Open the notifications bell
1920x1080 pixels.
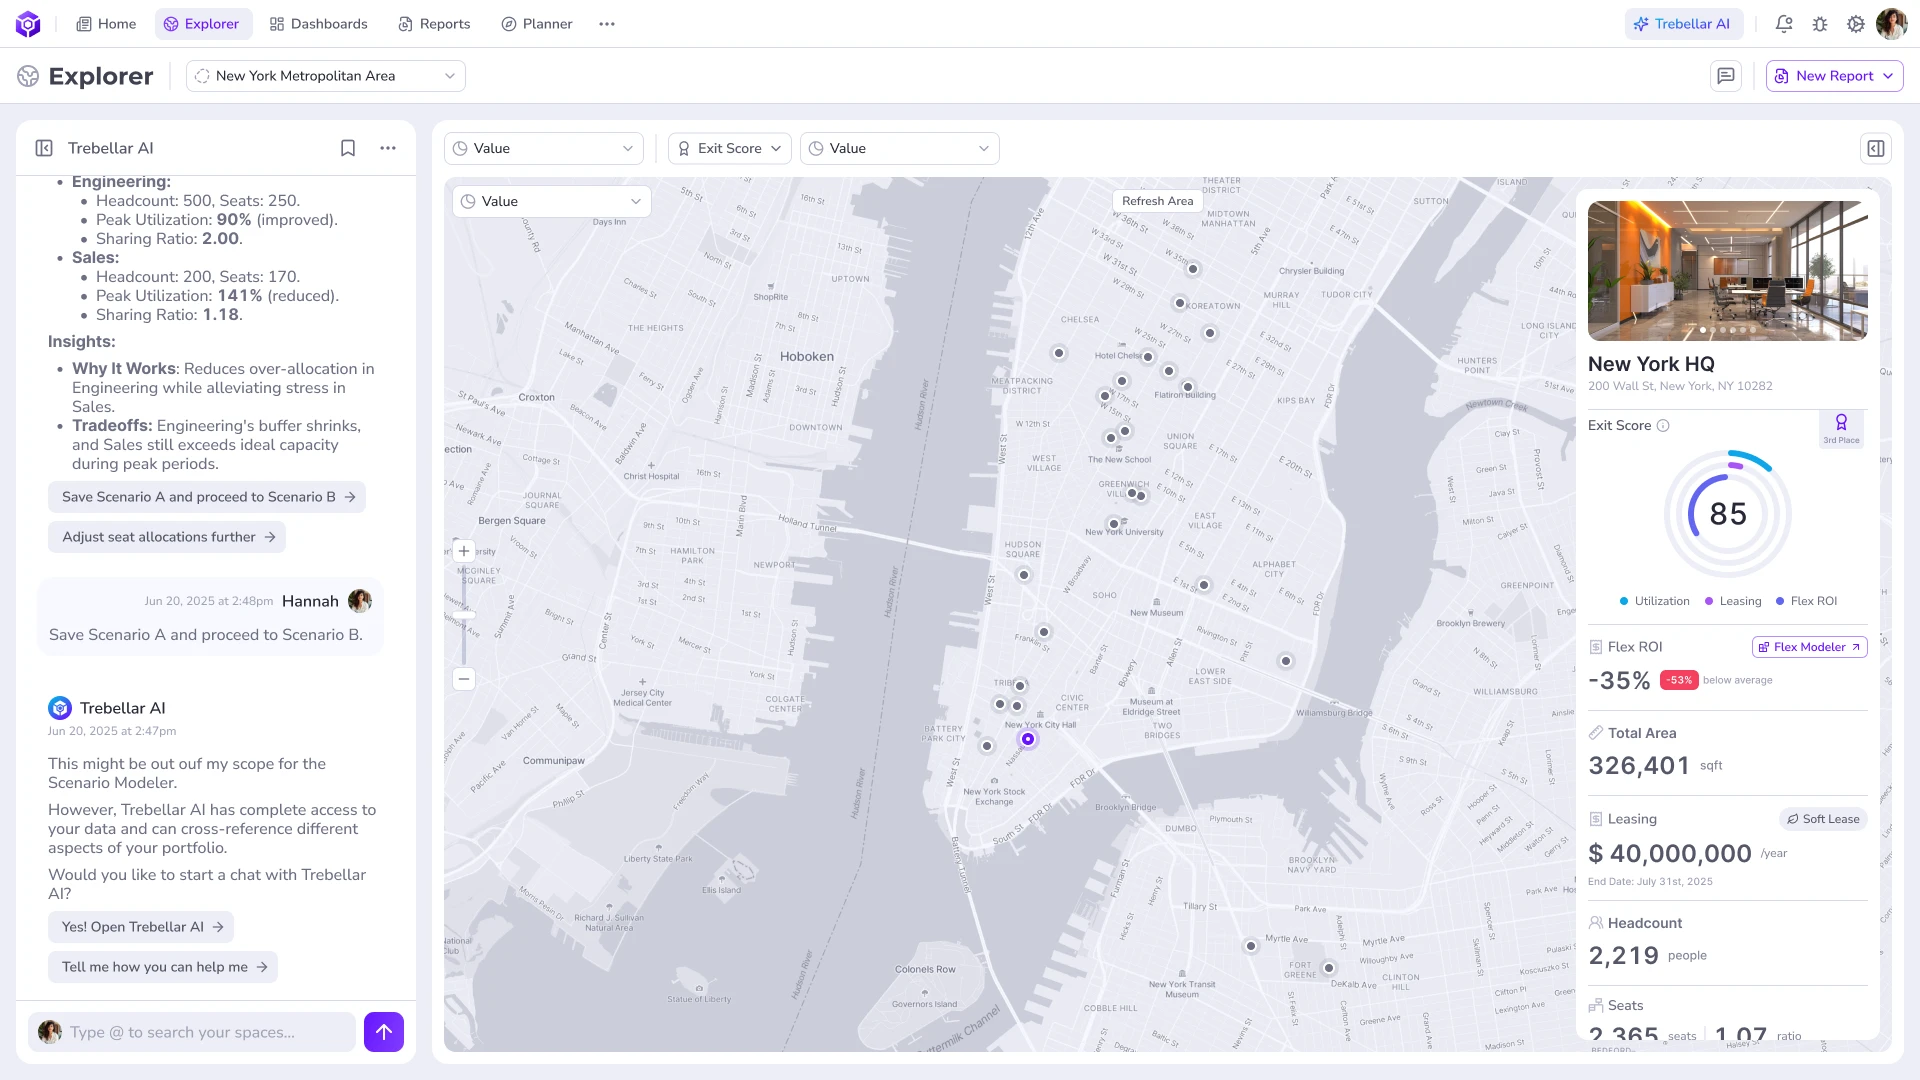pos(1784,24)
